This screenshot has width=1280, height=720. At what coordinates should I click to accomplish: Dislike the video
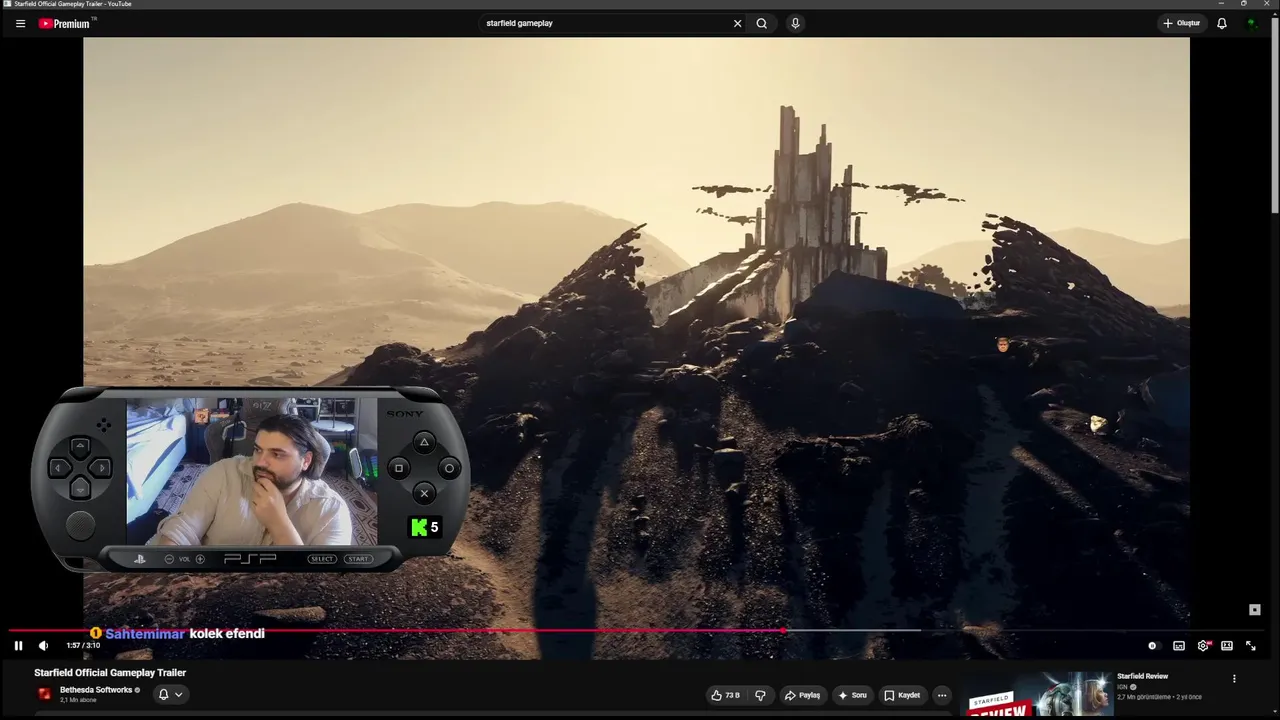click(x=760, y=695)
